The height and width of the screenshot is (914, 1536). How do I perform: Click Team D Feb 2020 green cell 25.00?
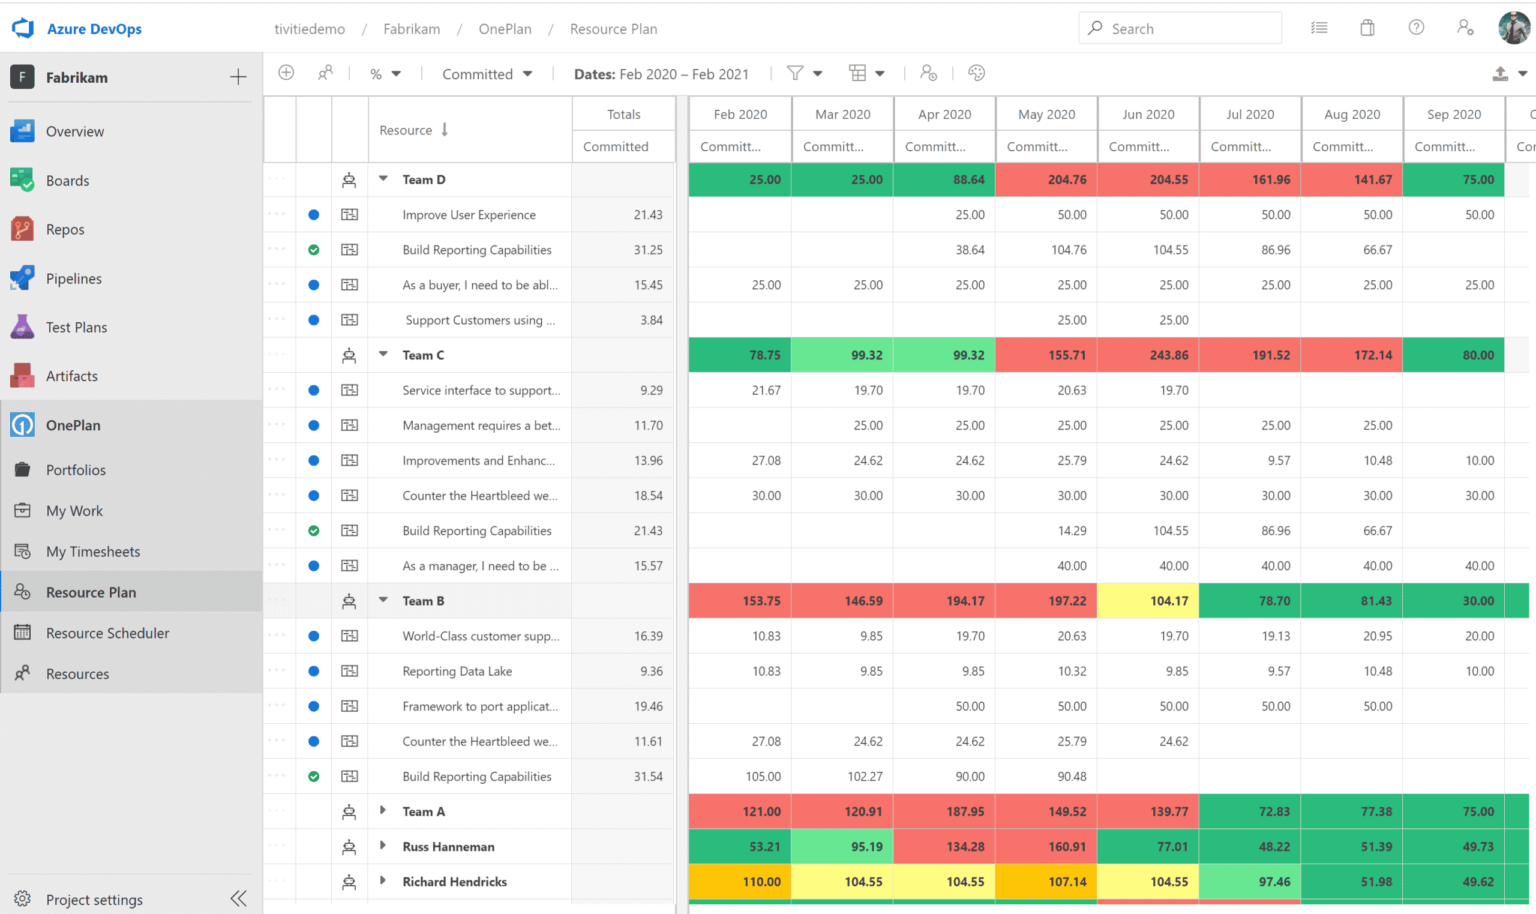740,180
